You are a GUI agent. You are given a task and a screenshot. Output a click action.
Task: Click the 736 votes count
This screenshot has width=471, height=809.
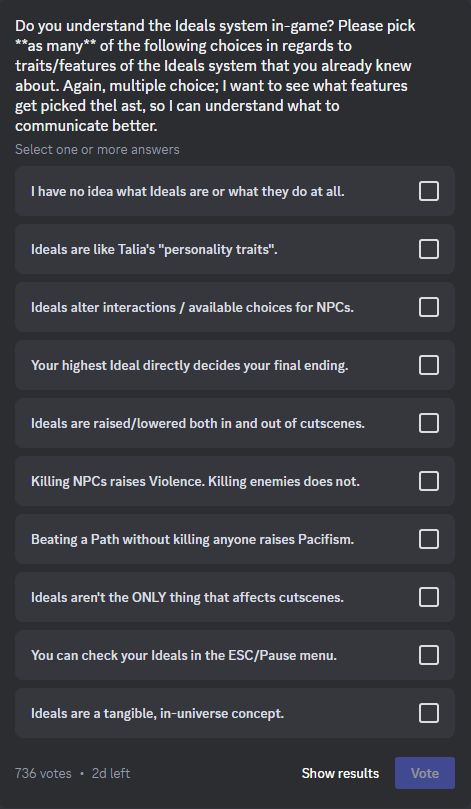click(x=43, y=773)
